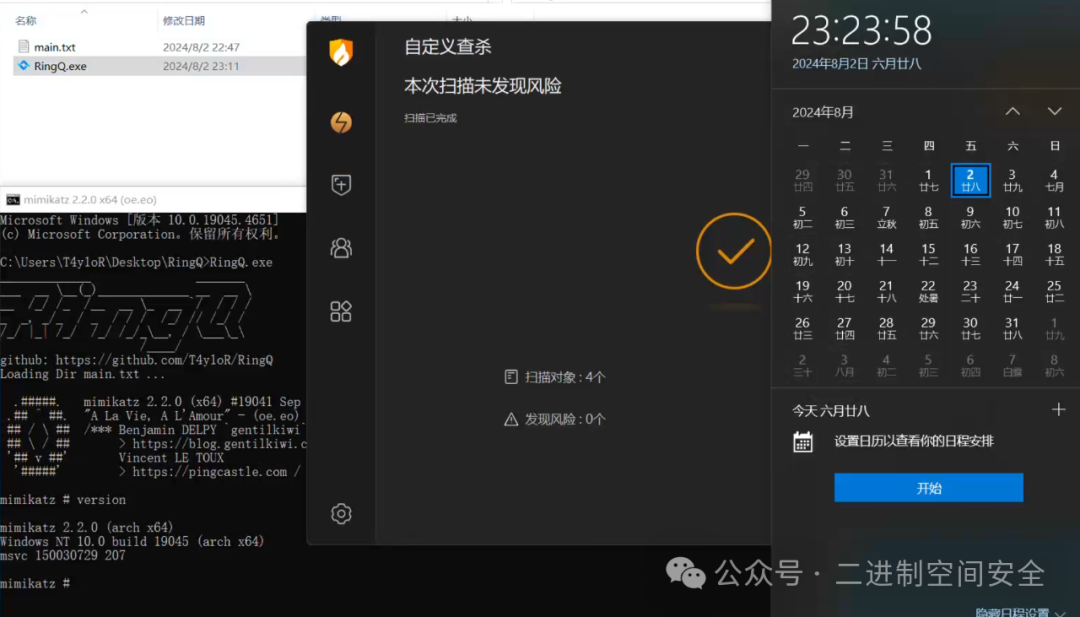Click 扫描对象: 4个 text
The height and width of the screenshot is (617, 1080).
[x=565, y=377]
